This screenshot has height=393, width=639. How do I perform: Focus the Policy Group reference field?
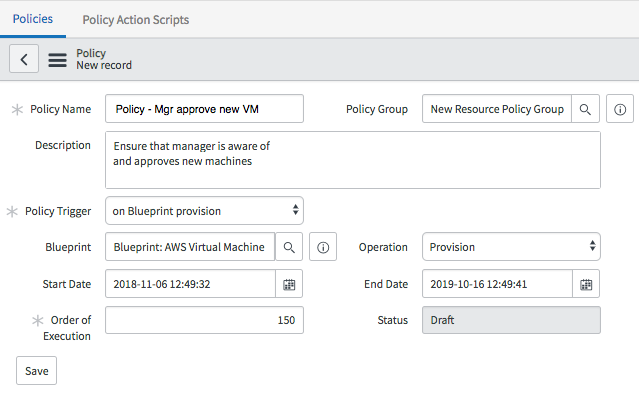[497, 109]
